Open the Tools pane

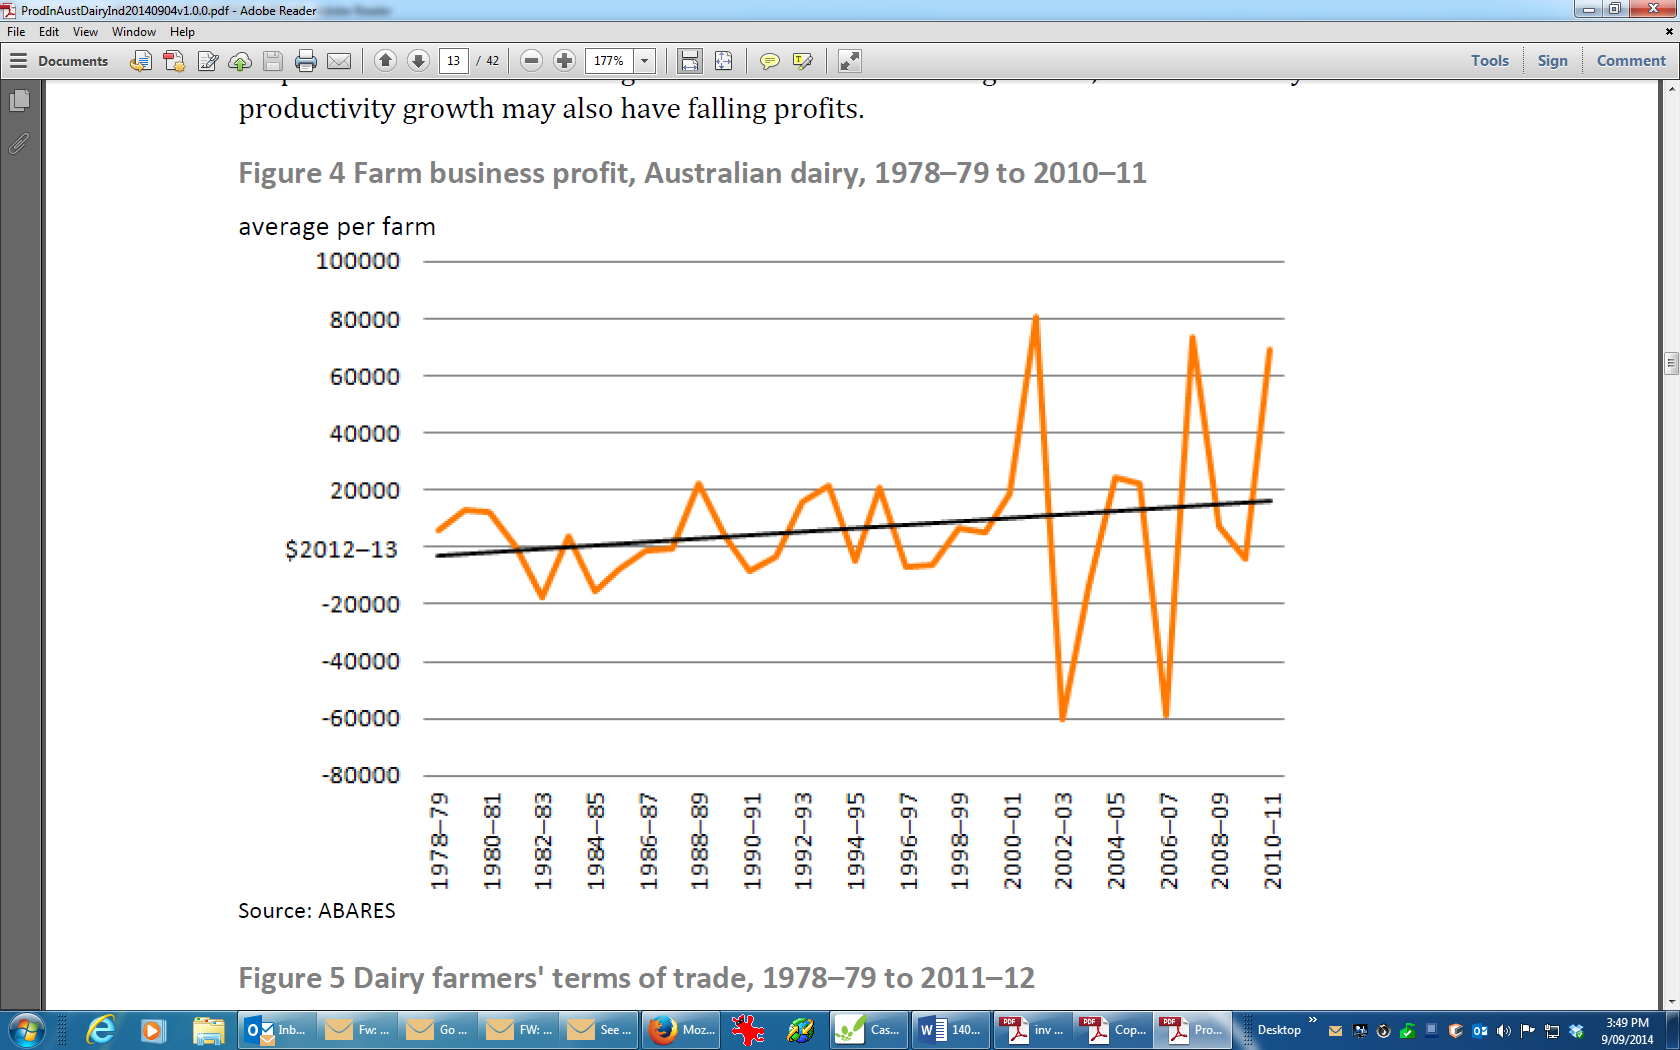coord(1489,61)
